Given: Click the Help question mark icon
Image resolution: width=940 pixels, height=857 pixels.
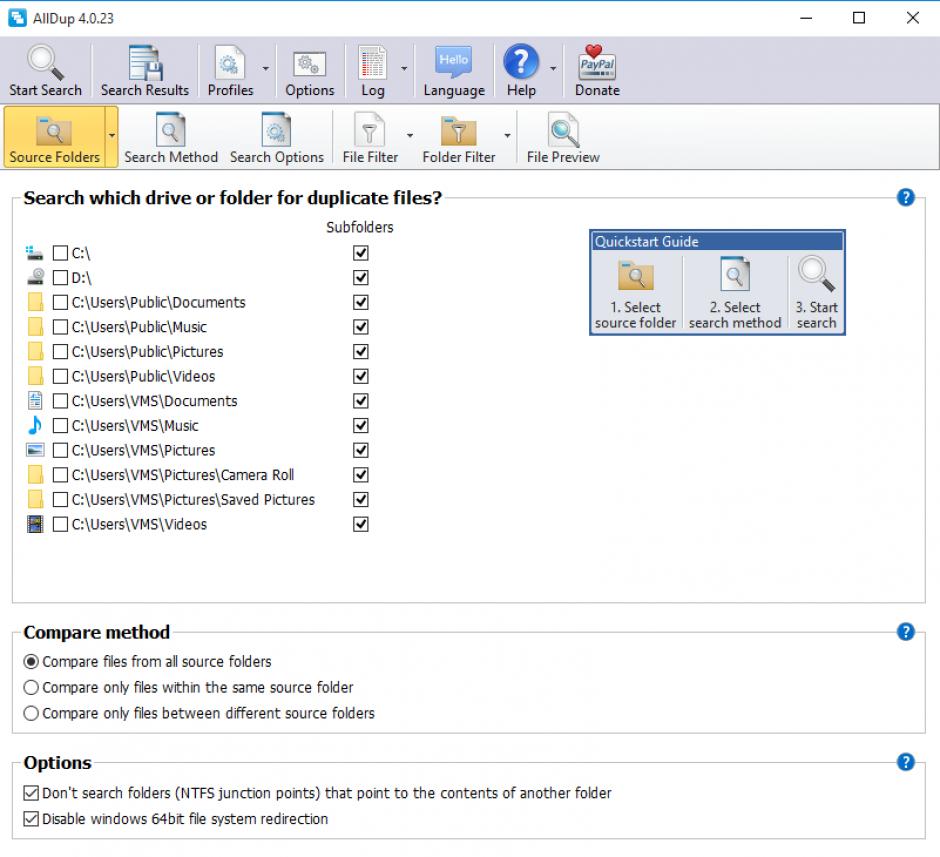Looking at the screenshot, I should tap(521, 61).
